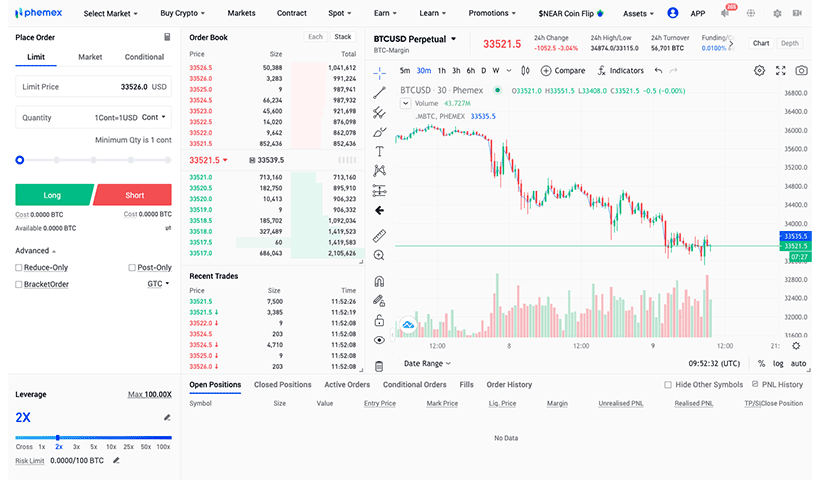Select the trend line drawing tool

pyautogui.click(x=380, y=93)
